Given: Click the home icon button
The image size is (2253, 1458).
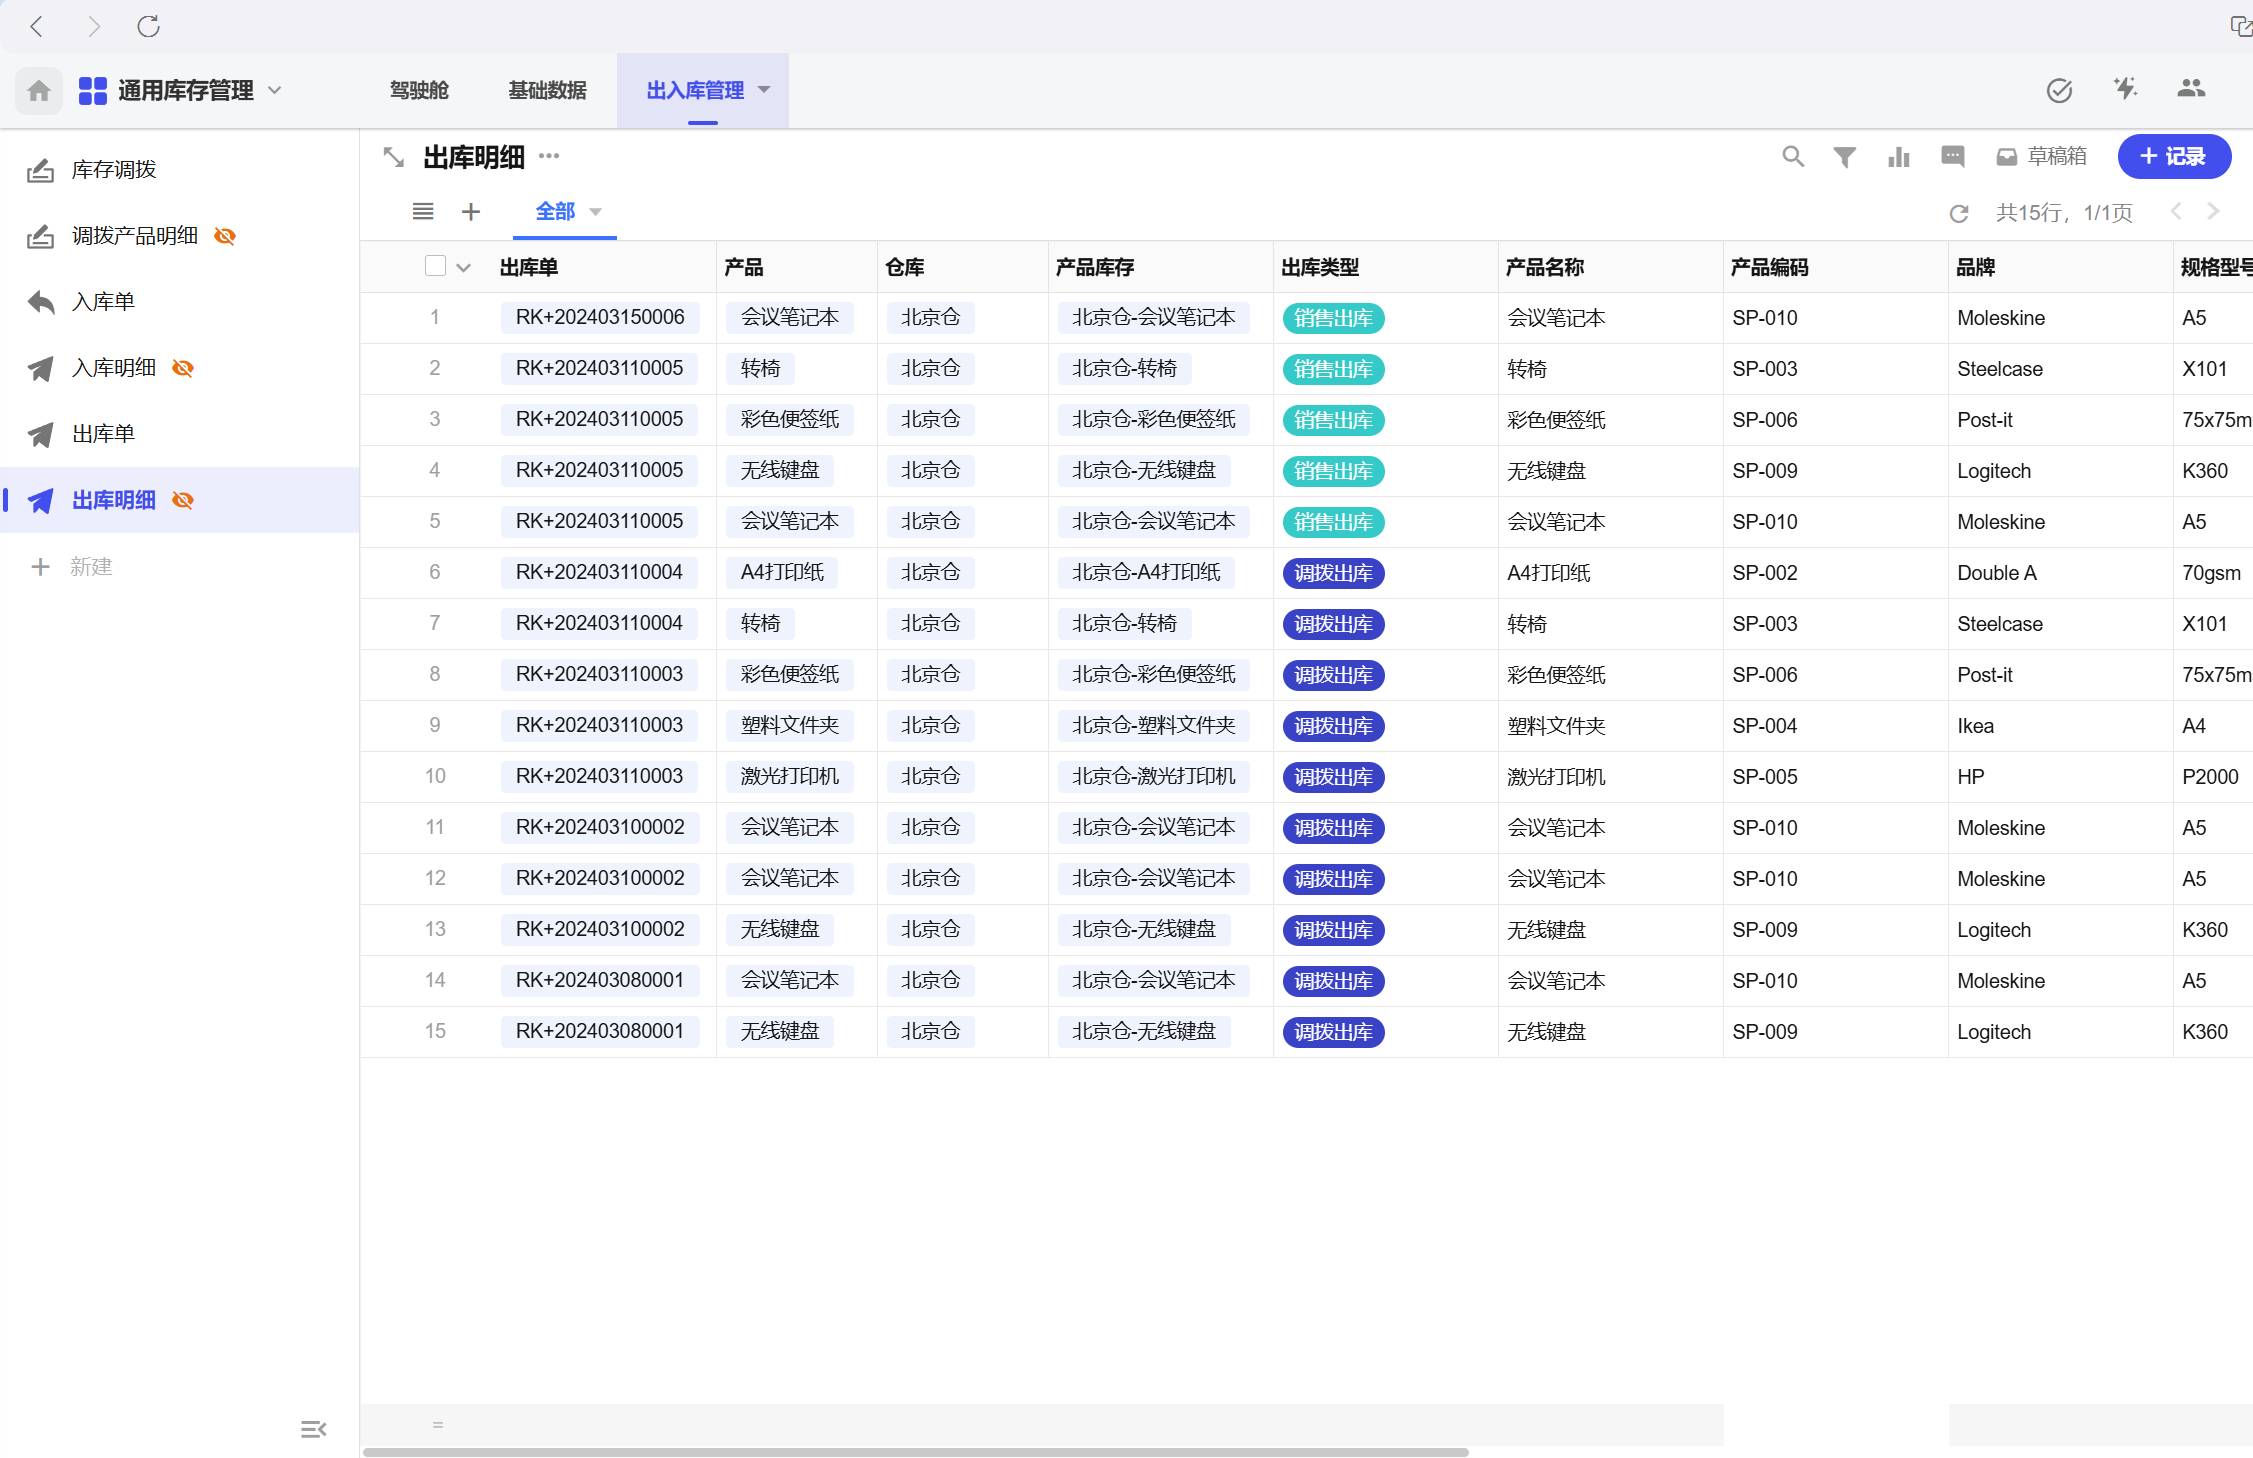Looking at the screenshot, I should (x=39, y=91).
